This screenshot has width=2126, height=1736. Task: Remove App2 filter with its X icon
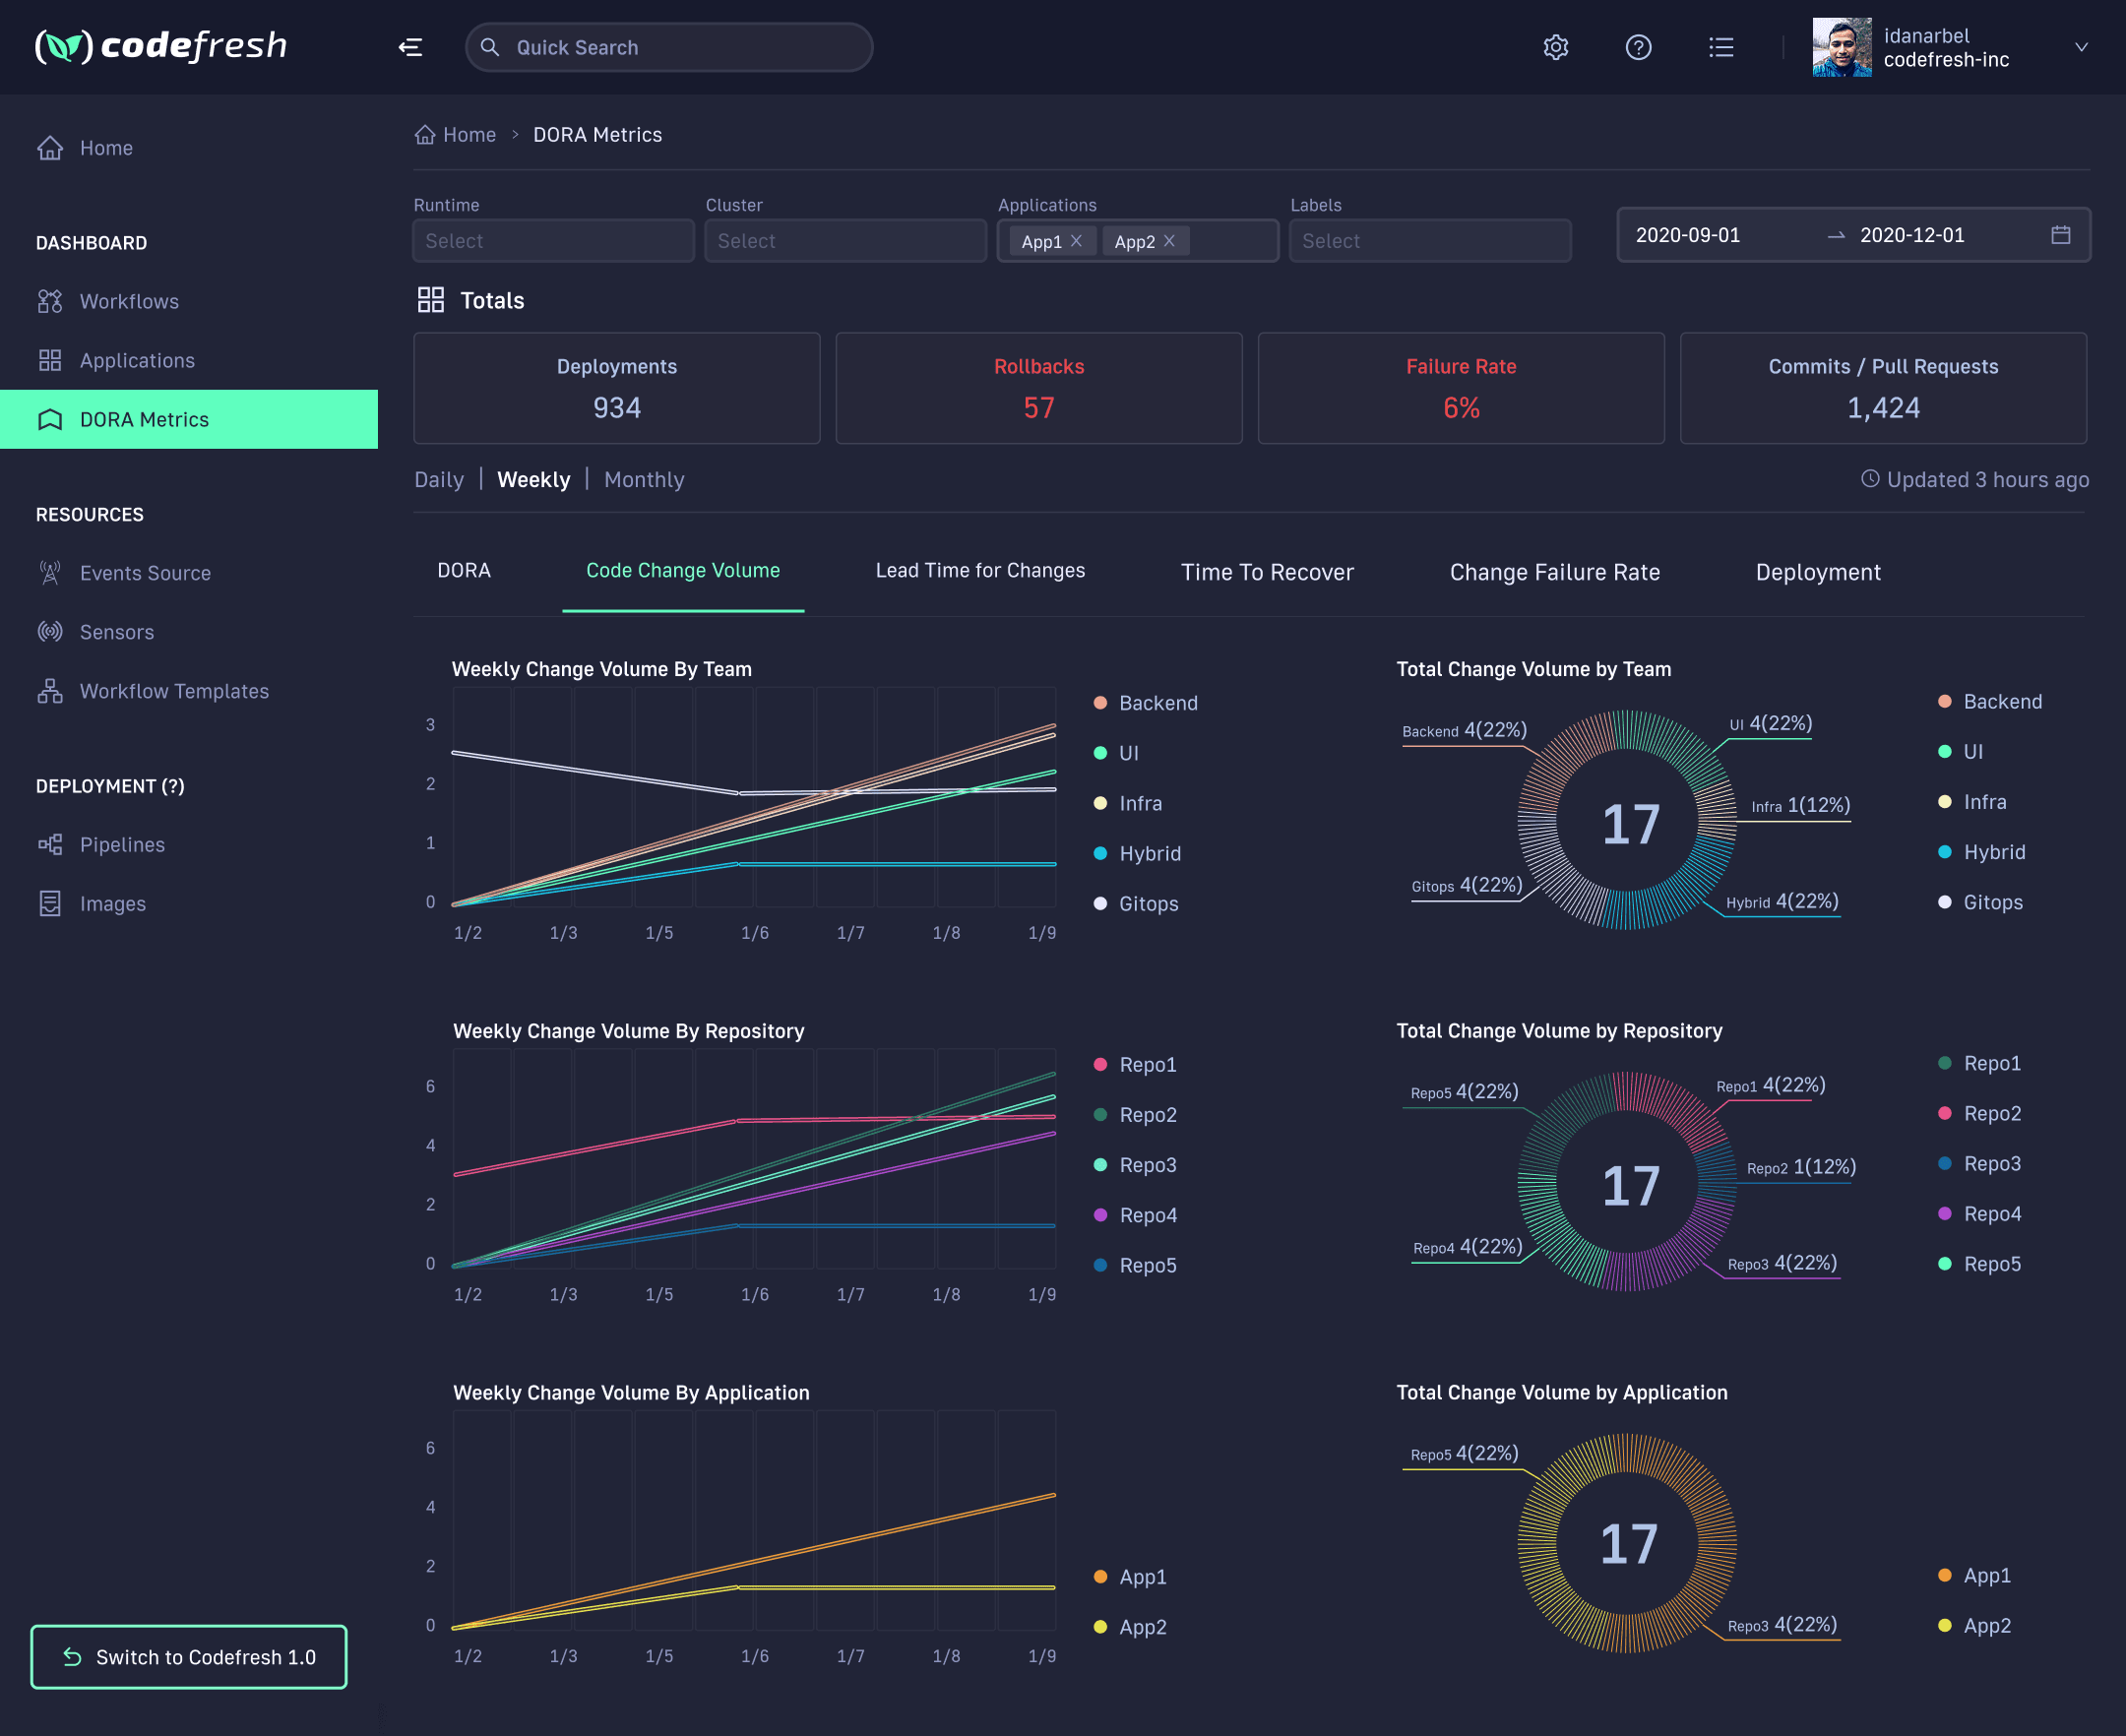click(x=1169, y=241)
